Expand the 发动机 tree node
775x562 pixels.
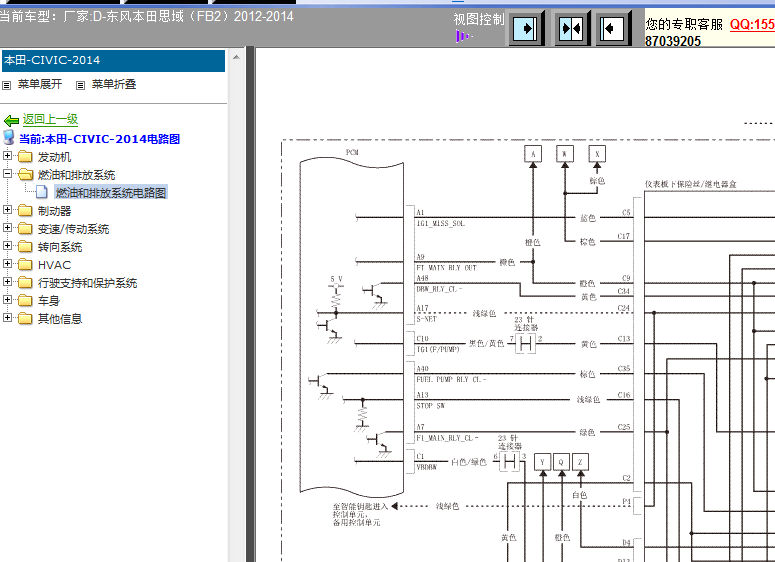pyautogui.click(x=7, y=156)
